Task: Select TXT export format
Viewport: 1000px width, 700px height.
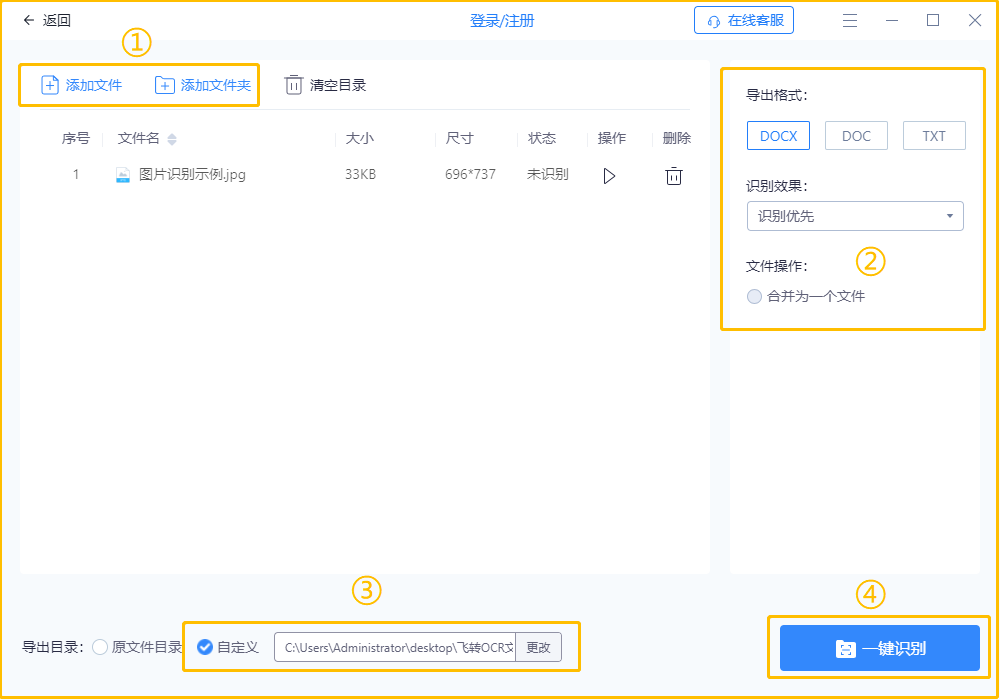Action: click(934, 136)
